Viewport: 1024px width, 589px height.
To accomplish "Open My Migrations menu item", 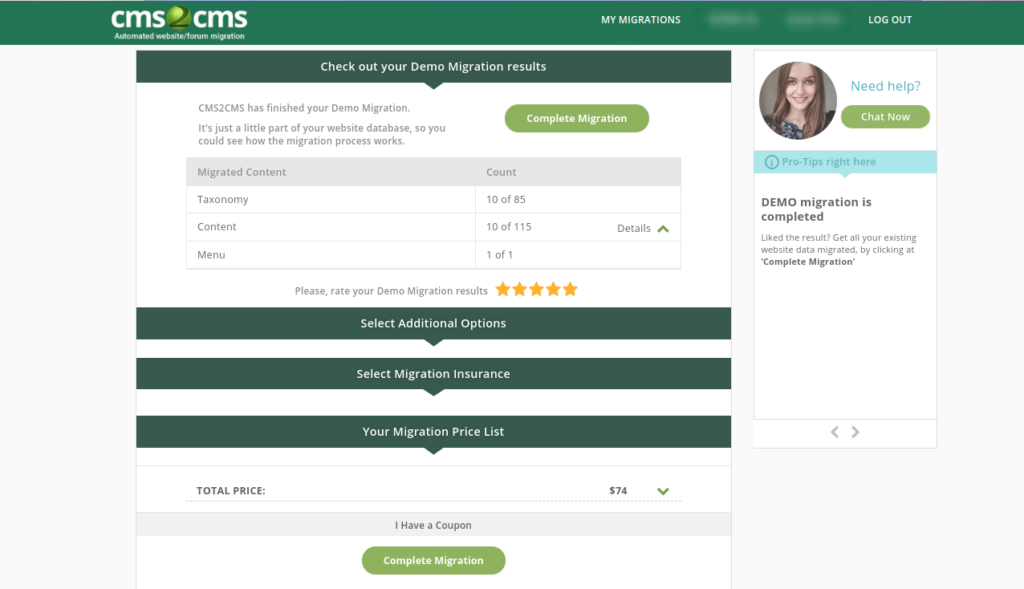I will 641,20.
